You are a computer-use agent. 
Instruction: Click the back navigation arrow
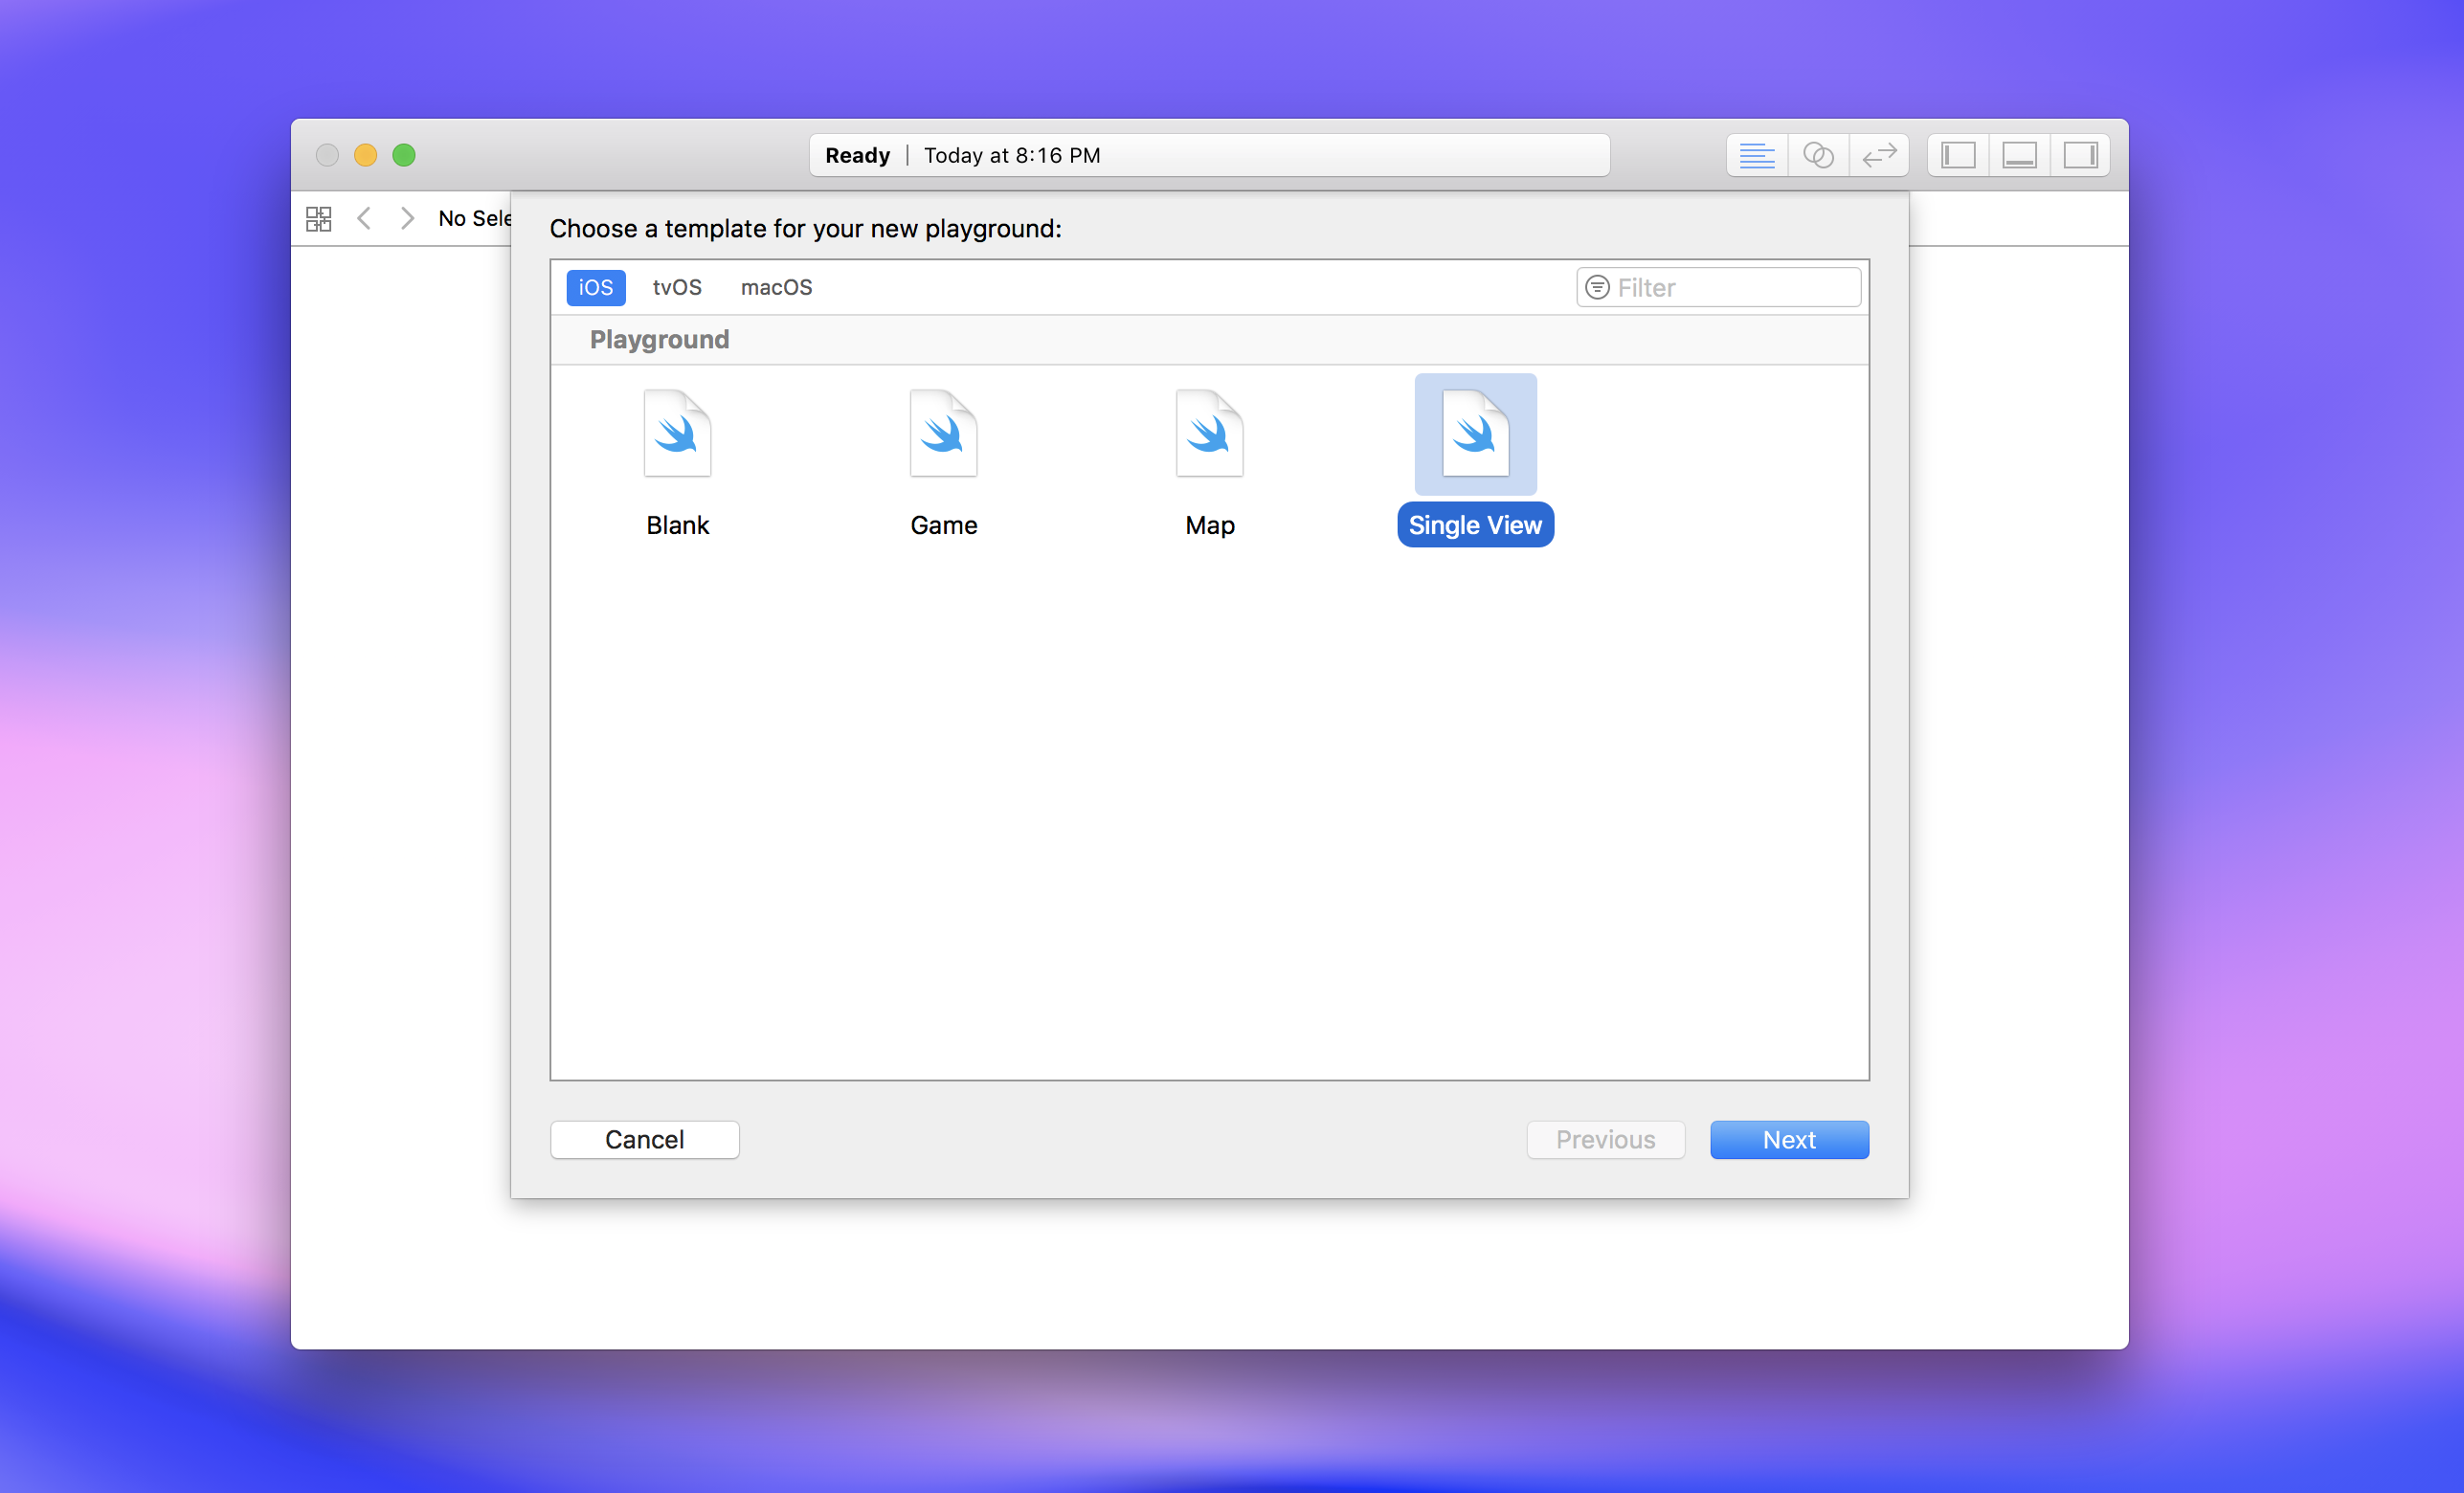point(363,218)
